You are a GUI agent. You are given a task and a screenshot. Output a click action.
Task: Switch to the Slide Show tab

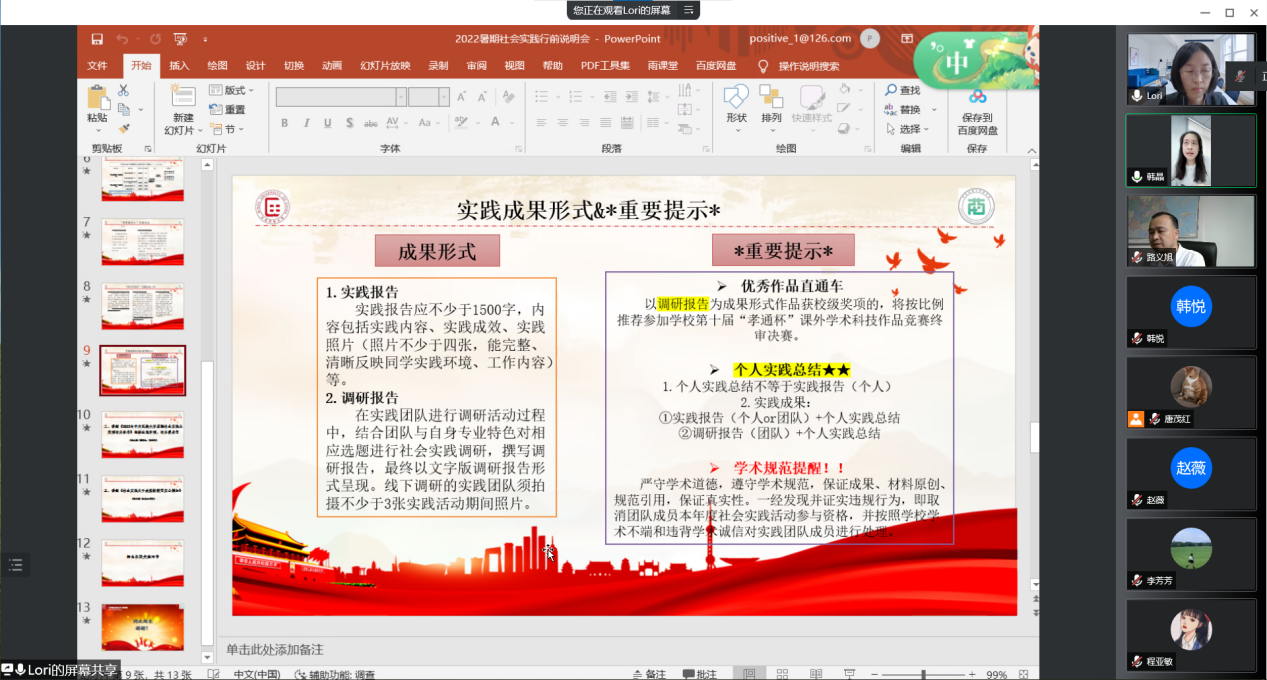click(x=385, y=66)
